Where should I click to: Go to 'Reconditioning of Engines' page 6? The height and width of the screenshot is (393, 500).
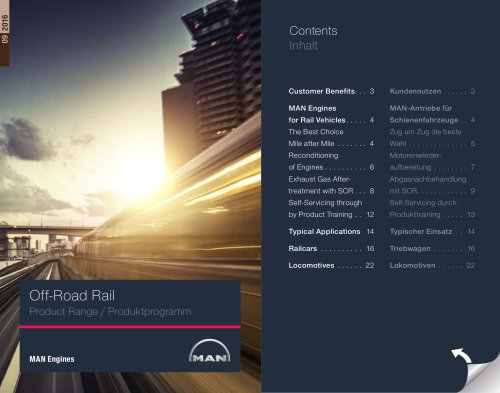(x=331, y=161)
